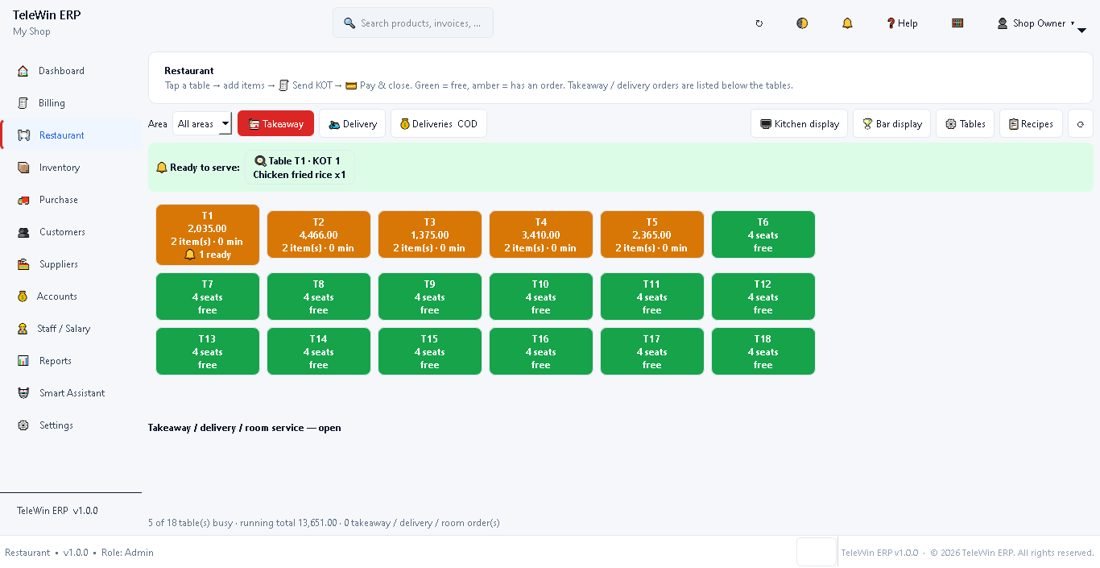Focus the search products field
The width and height of the screenshot is (1100, 568).
point(413,23)
